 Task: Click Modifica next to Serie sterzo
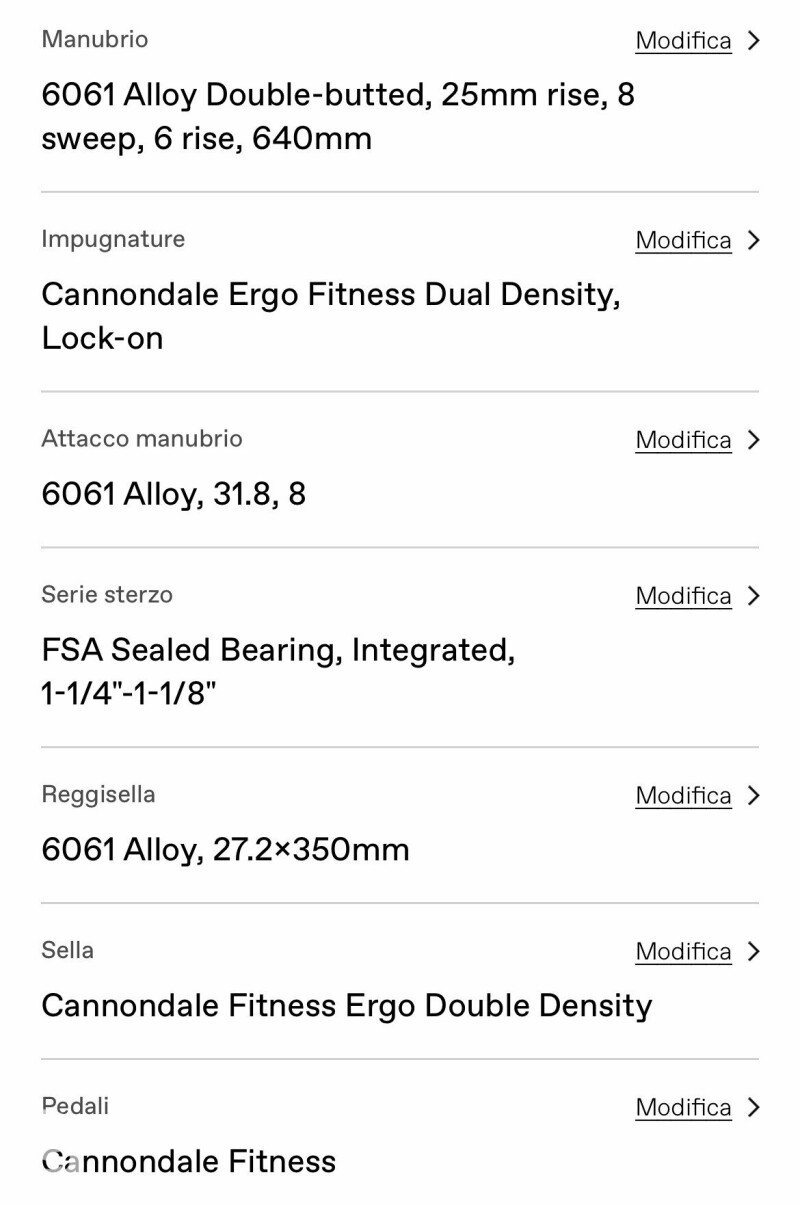pos(683,596)
